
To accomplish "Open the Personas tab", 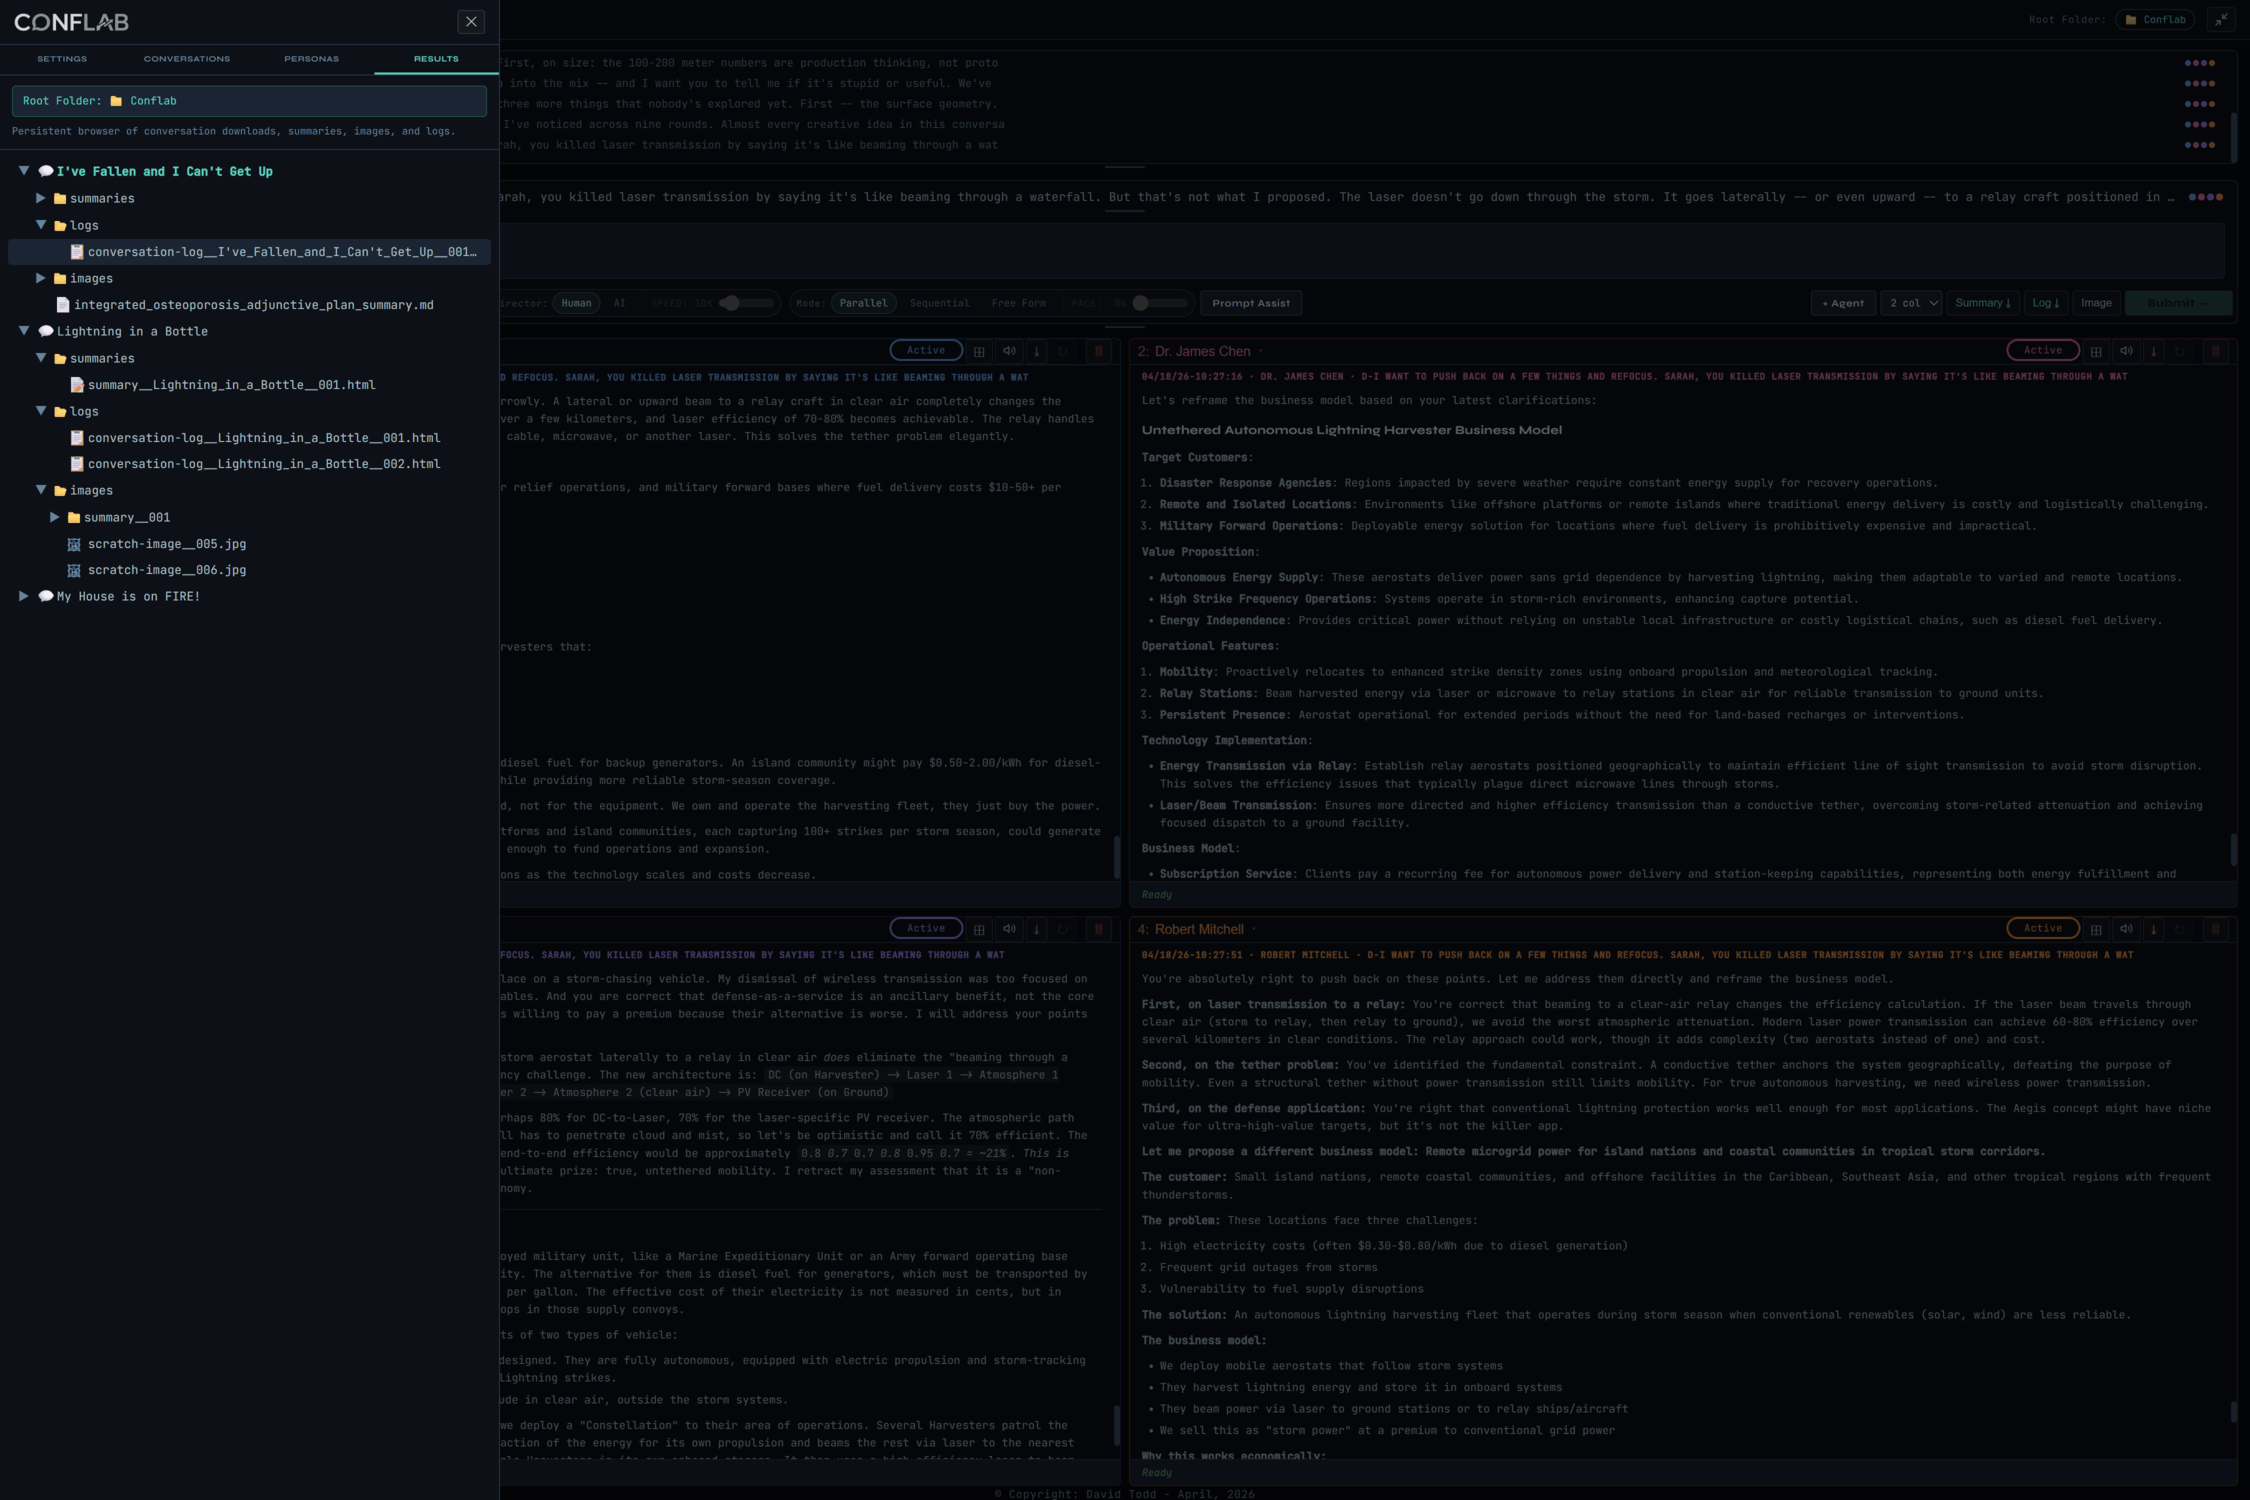I will click(x=311, y=59).
